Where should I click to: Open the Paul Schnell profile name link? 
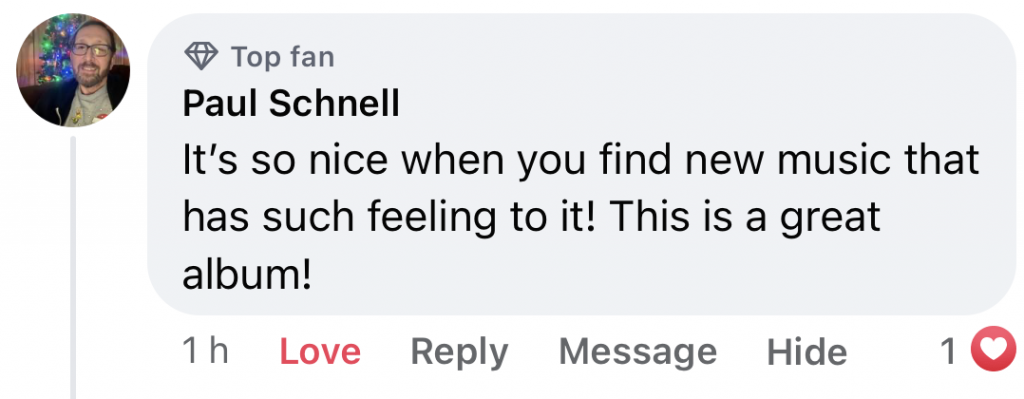(291, 103)
